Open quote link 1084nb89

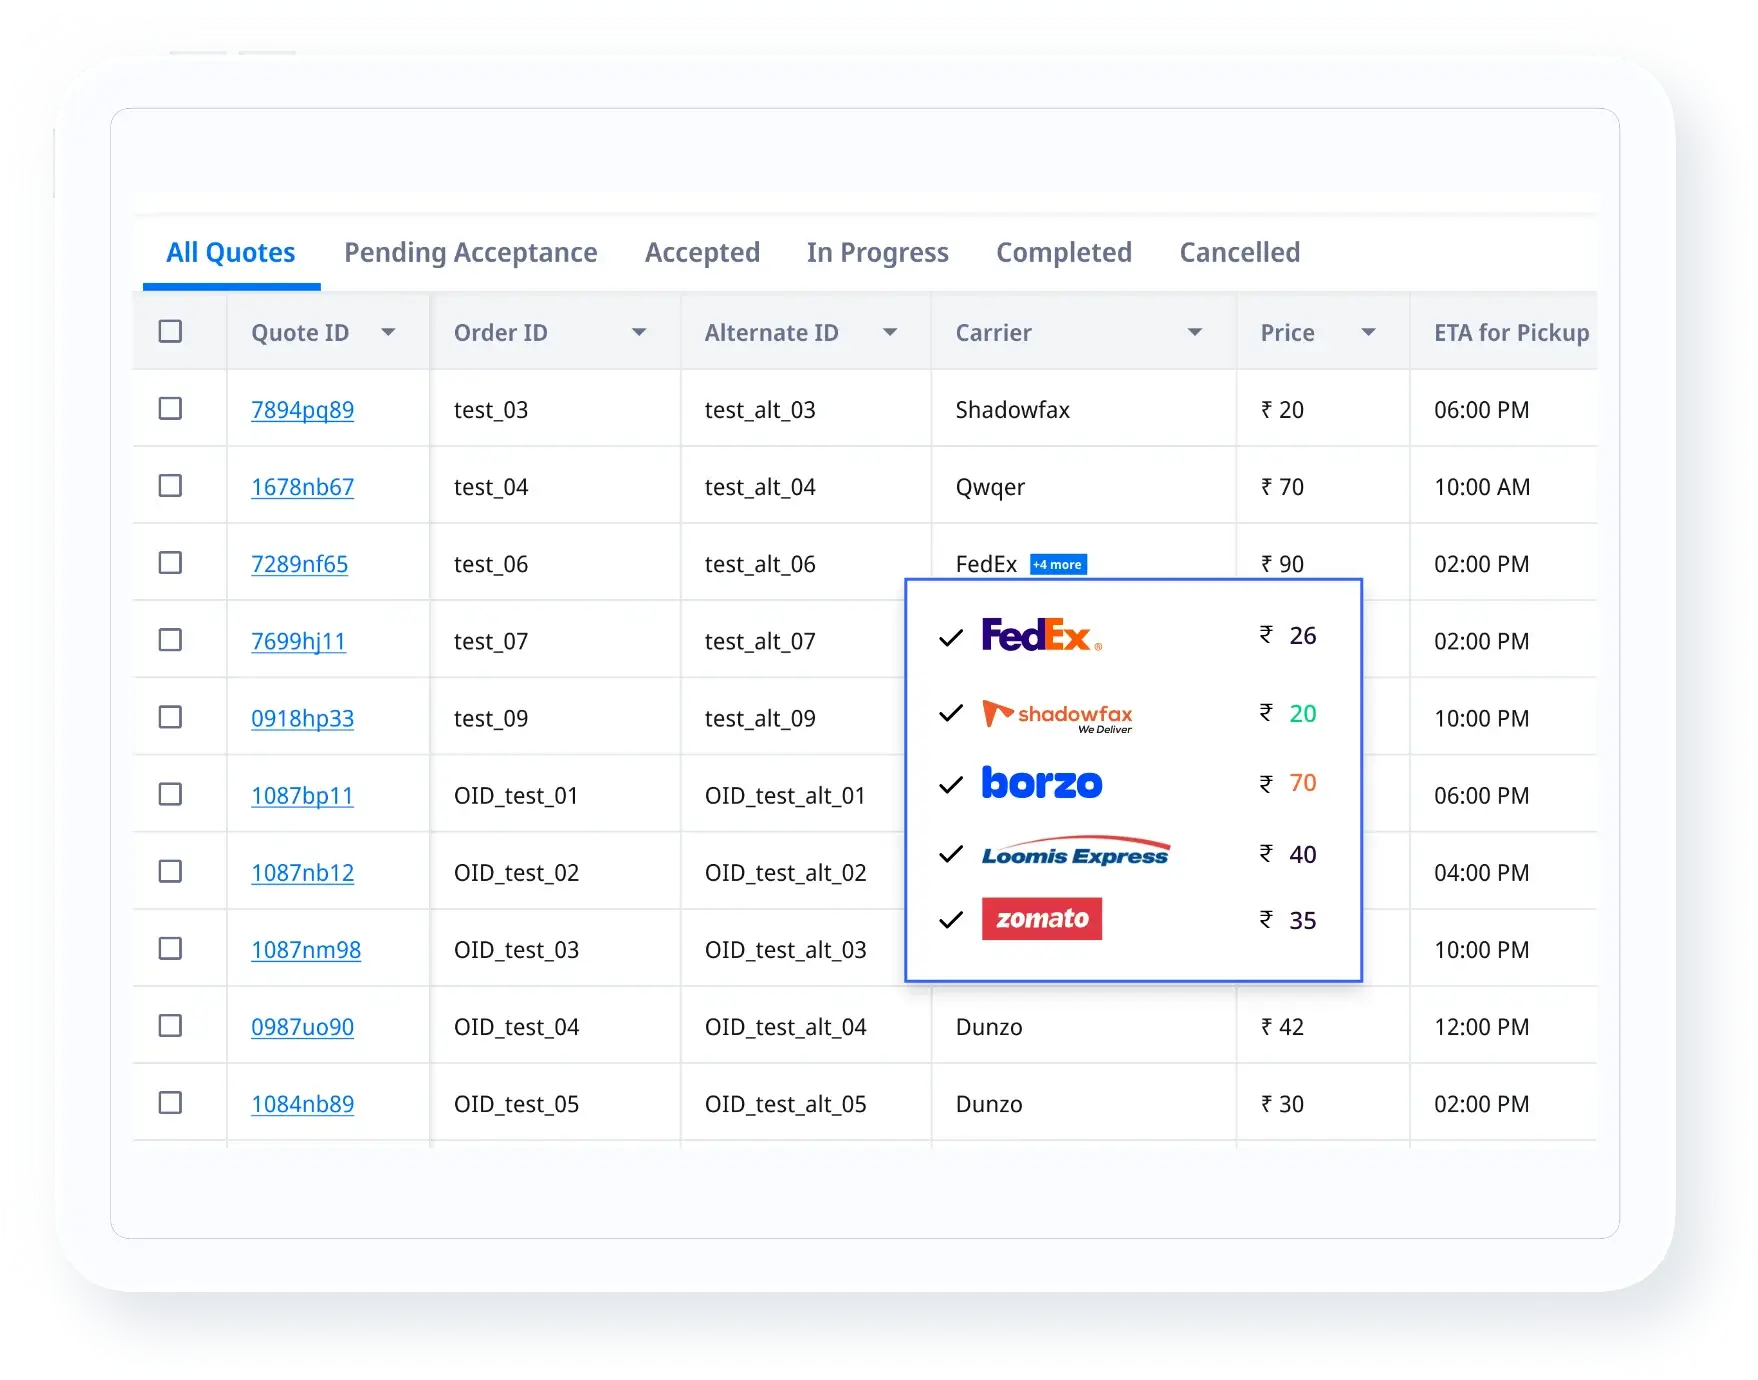coord(302,1104)
